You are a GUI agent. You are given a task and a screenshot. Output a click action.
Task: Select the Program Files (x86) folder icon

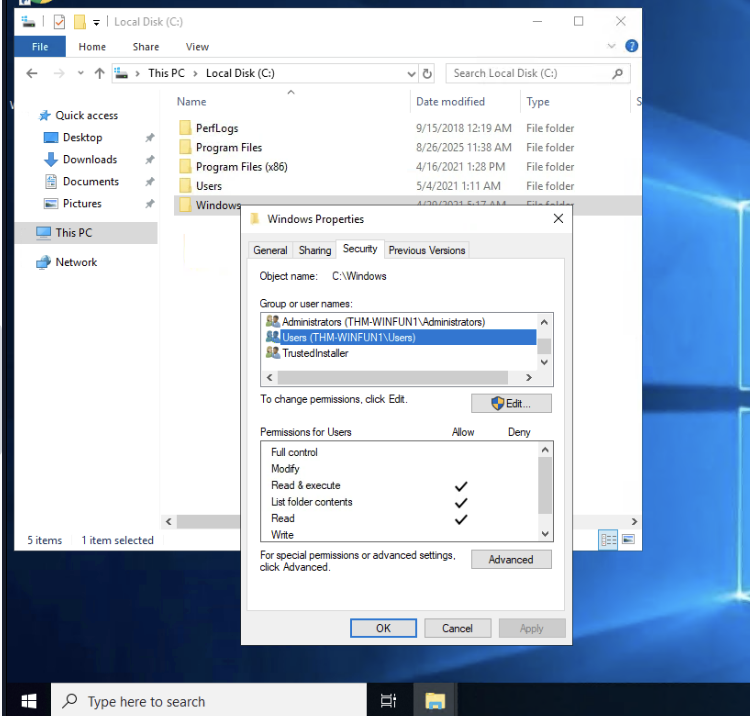click(185, 166)
